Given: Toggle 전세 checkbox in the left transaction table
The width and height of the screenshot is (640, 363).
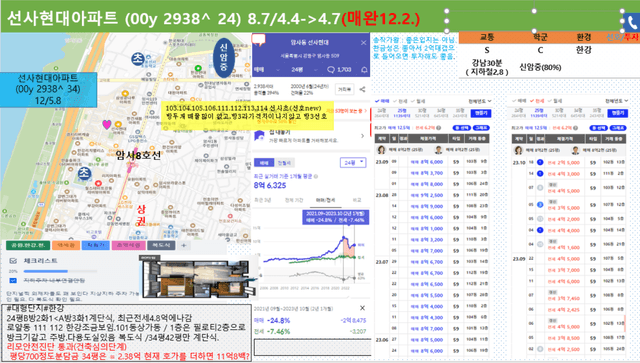Looking at the screenshot, I should [x=400, y=101].
